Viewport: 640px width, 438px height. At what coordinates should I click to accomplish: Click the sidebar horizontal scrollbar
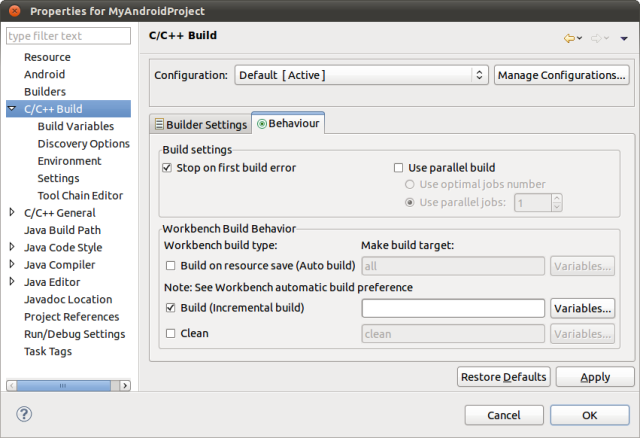68,385
